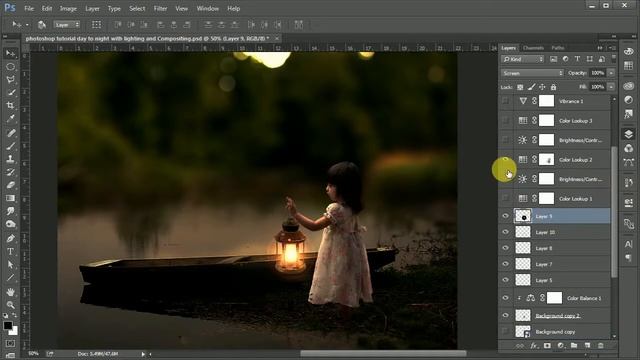Open the Image menu
The image size is (640, 360).
68,8
